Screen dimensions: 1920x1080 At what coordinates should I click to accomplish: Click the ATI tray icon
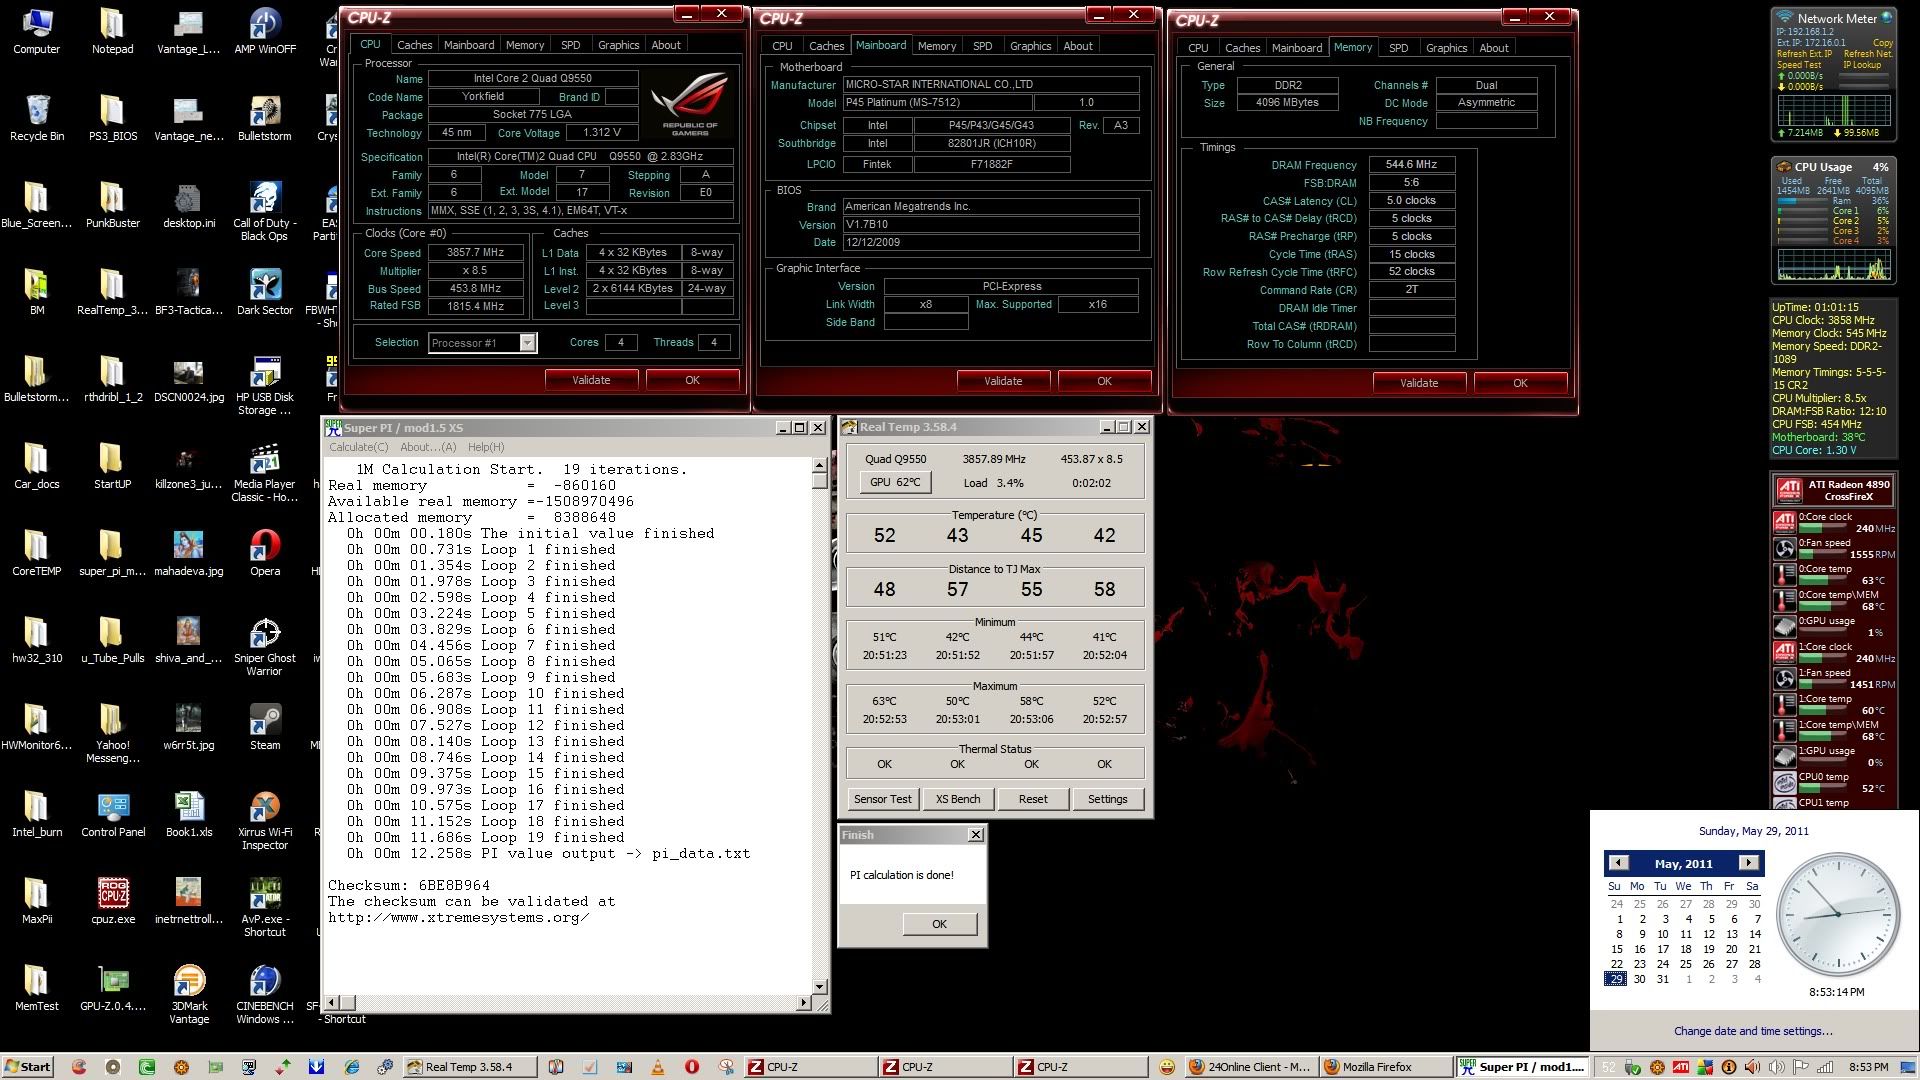pos(1681,1067)
